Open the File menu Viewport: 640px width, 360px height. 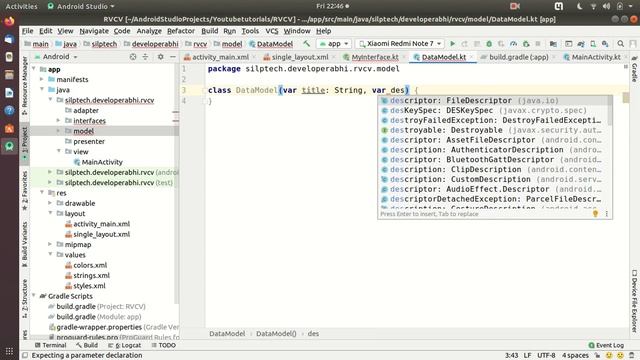pyautogui.click(x=28, y=31)
